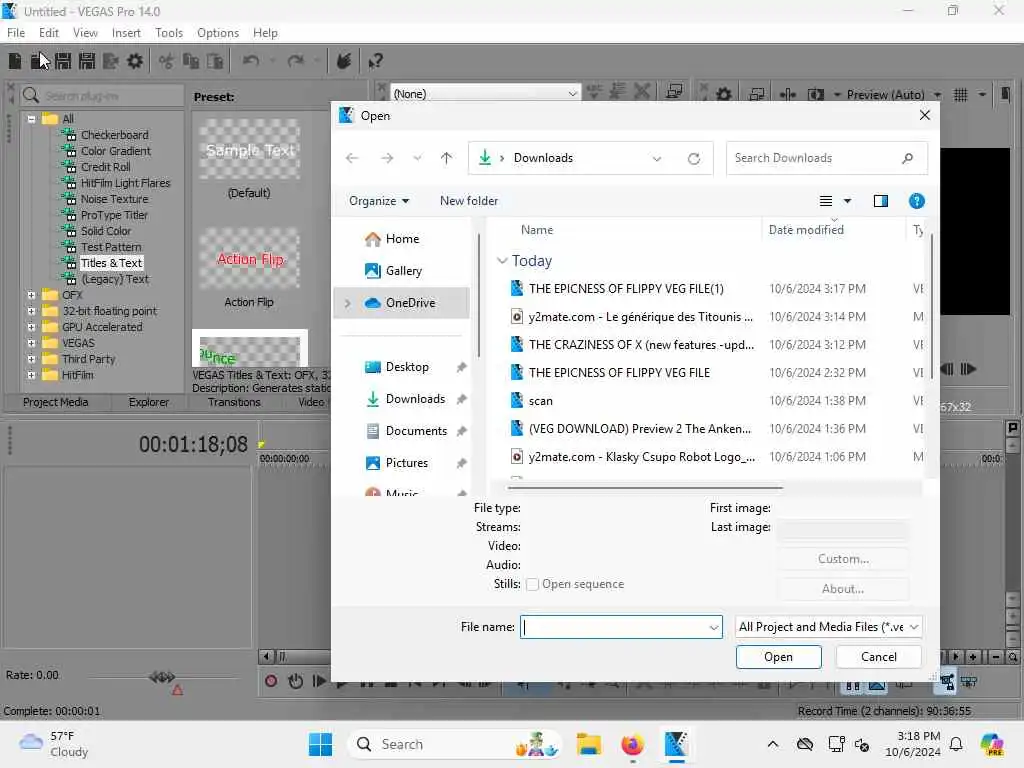Click the File name input field

614,628
